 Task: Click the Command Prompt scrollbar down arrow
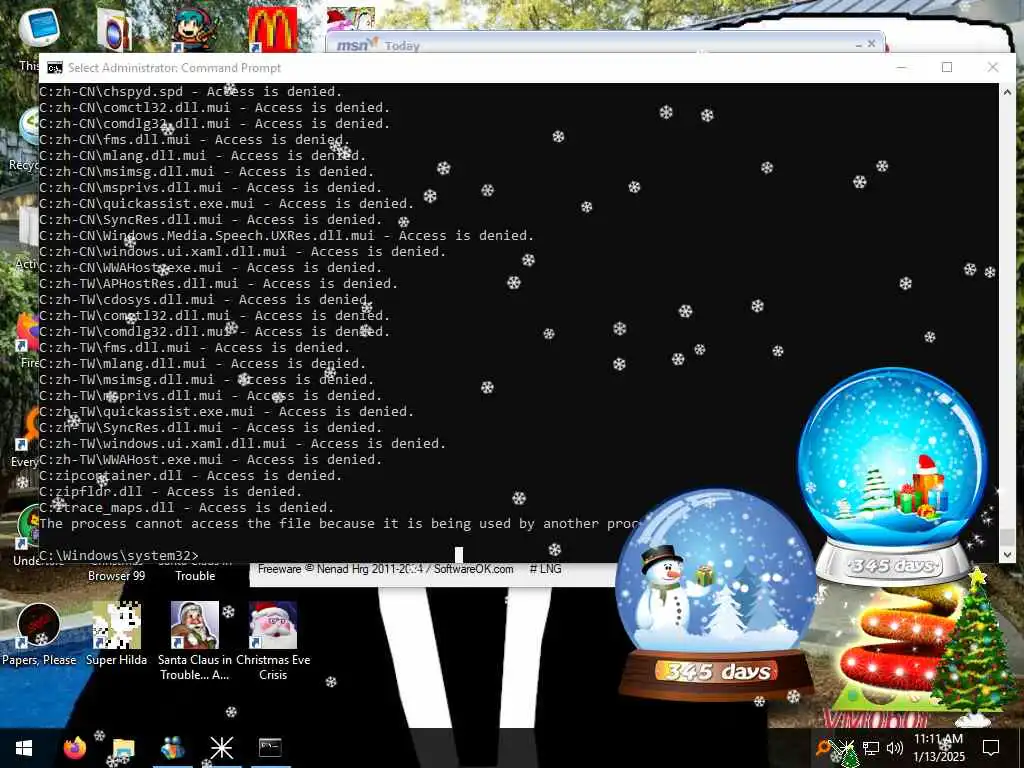point(1006,554)
